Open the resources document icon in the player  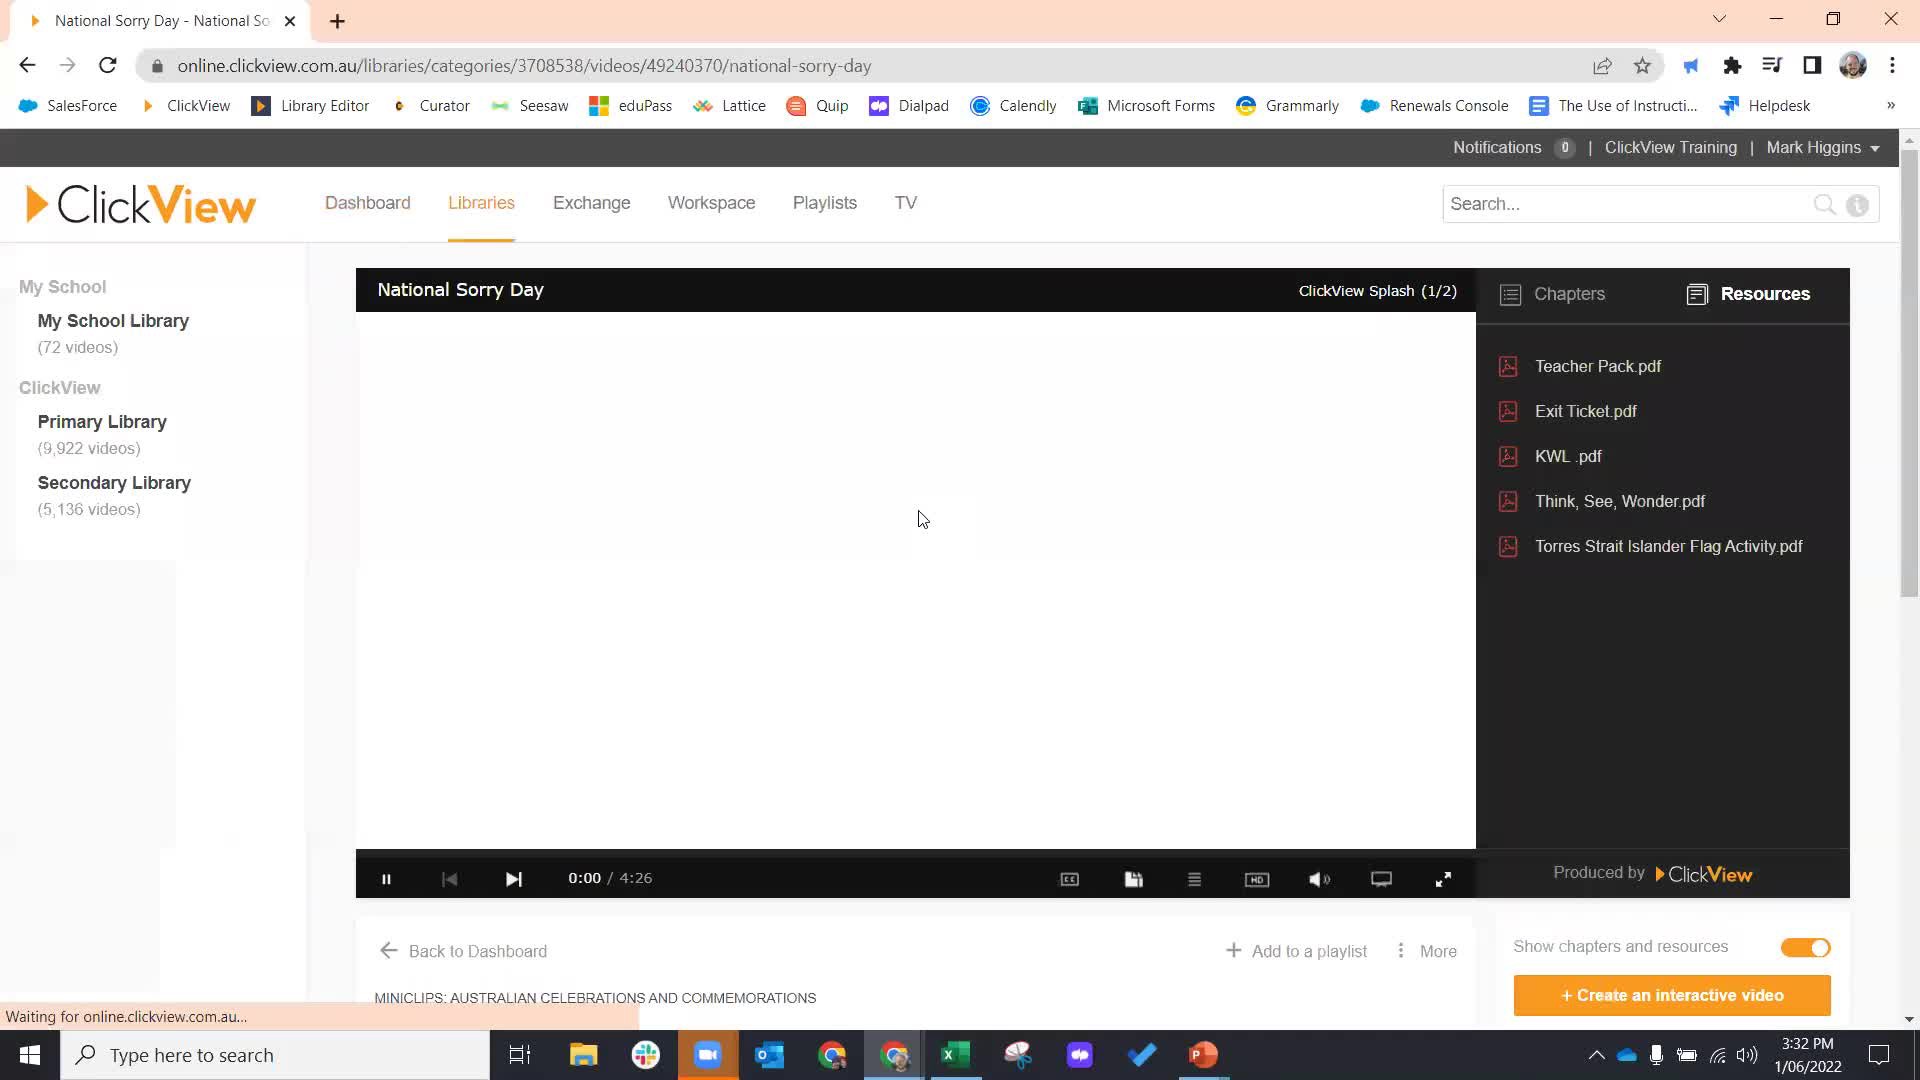(x=1133, y=878)
